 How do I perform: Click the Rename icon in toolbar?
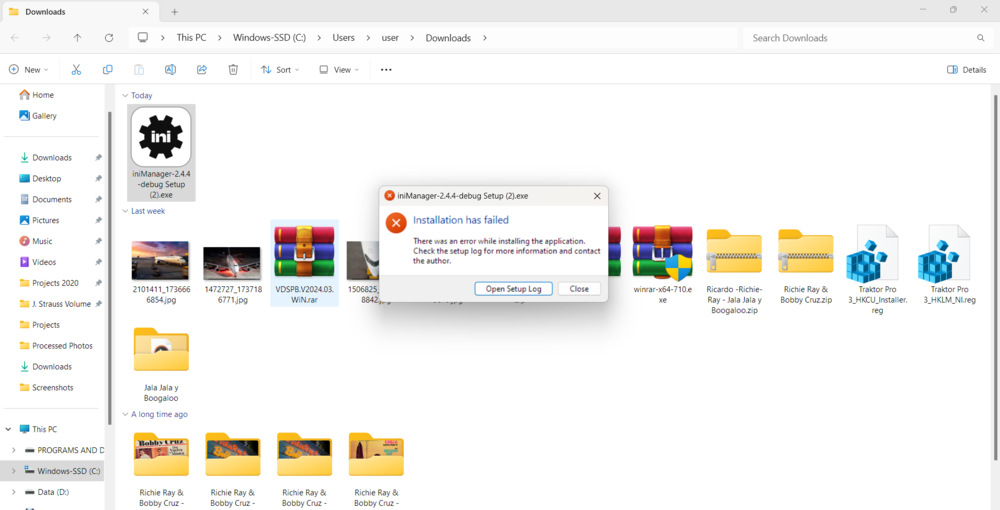coord(170,70)
